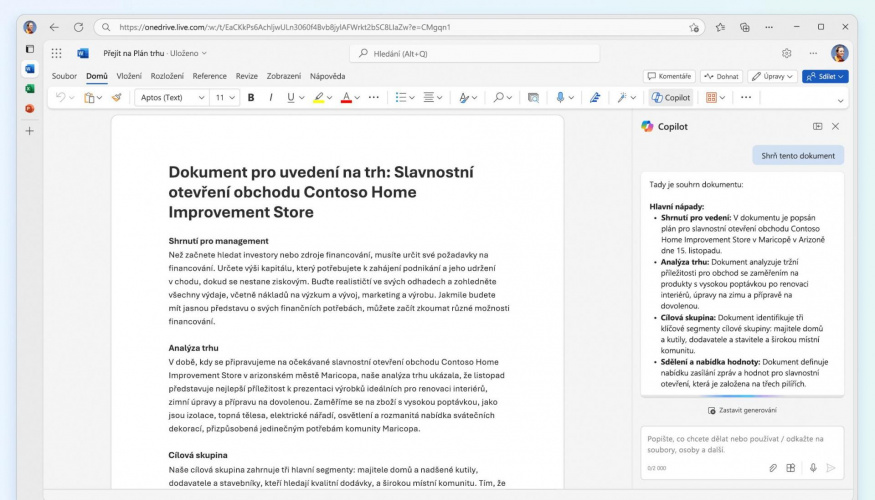Toggle italic formatting
Screen dimensions: 875x500
coord(271,98)
